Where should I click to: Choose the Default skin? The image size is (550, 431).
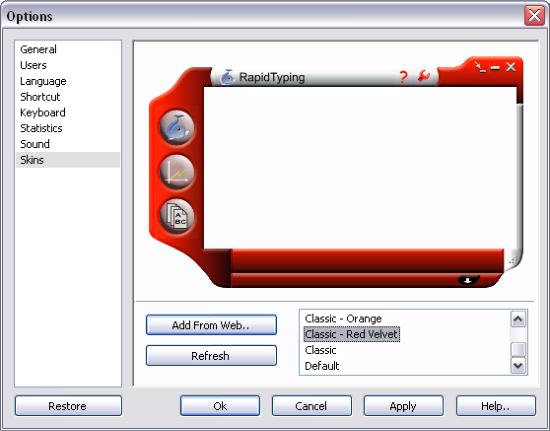322,366
